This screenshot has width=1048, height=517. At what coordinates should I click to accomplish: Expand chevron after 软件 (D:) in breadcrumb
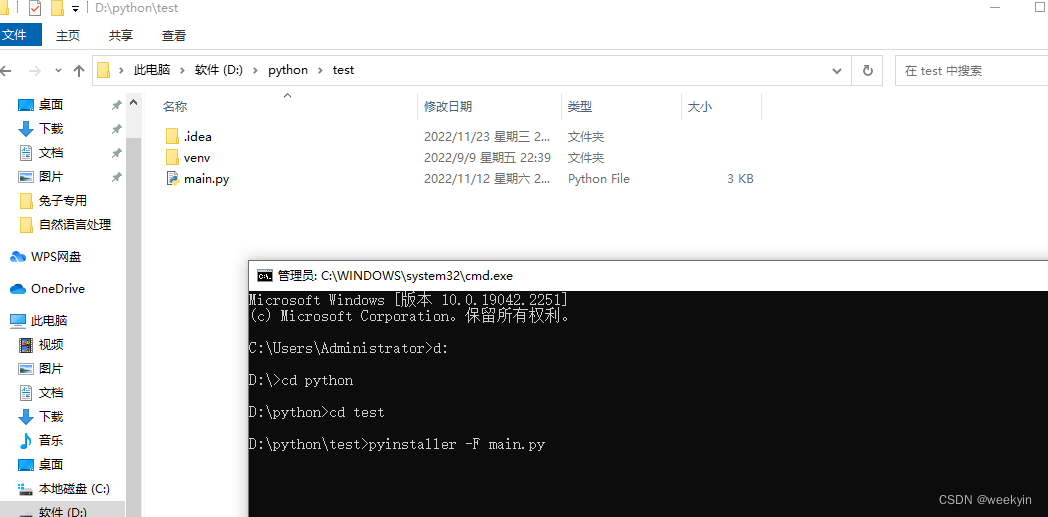pyautogui.click(x=256, y=70)
